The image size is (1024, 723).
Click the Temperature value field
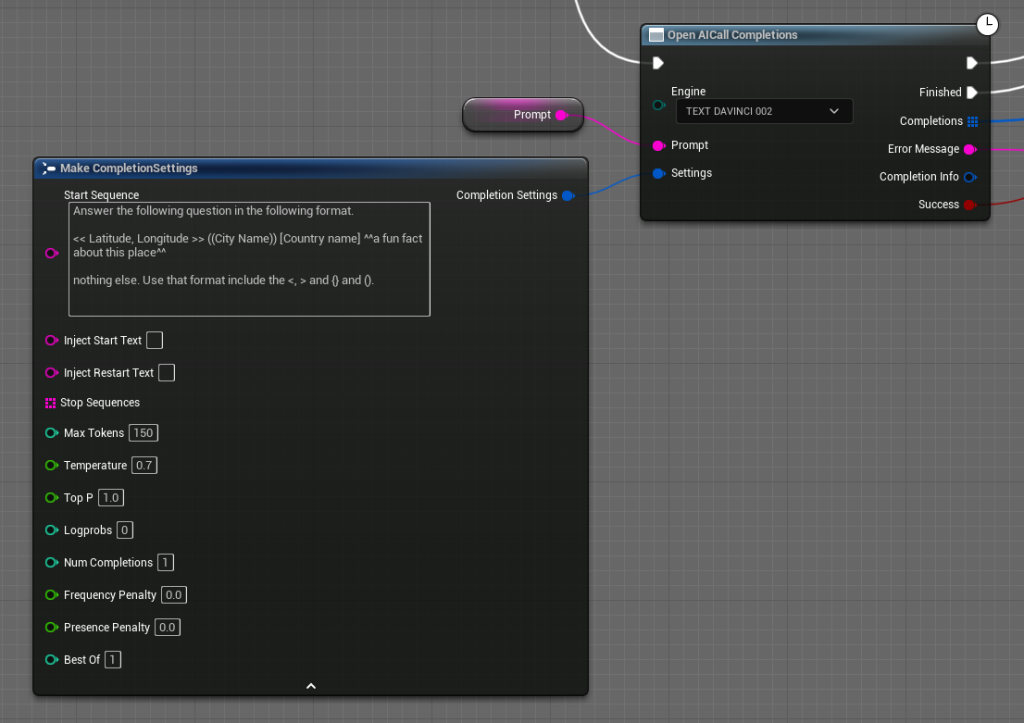tap(144, 464)
